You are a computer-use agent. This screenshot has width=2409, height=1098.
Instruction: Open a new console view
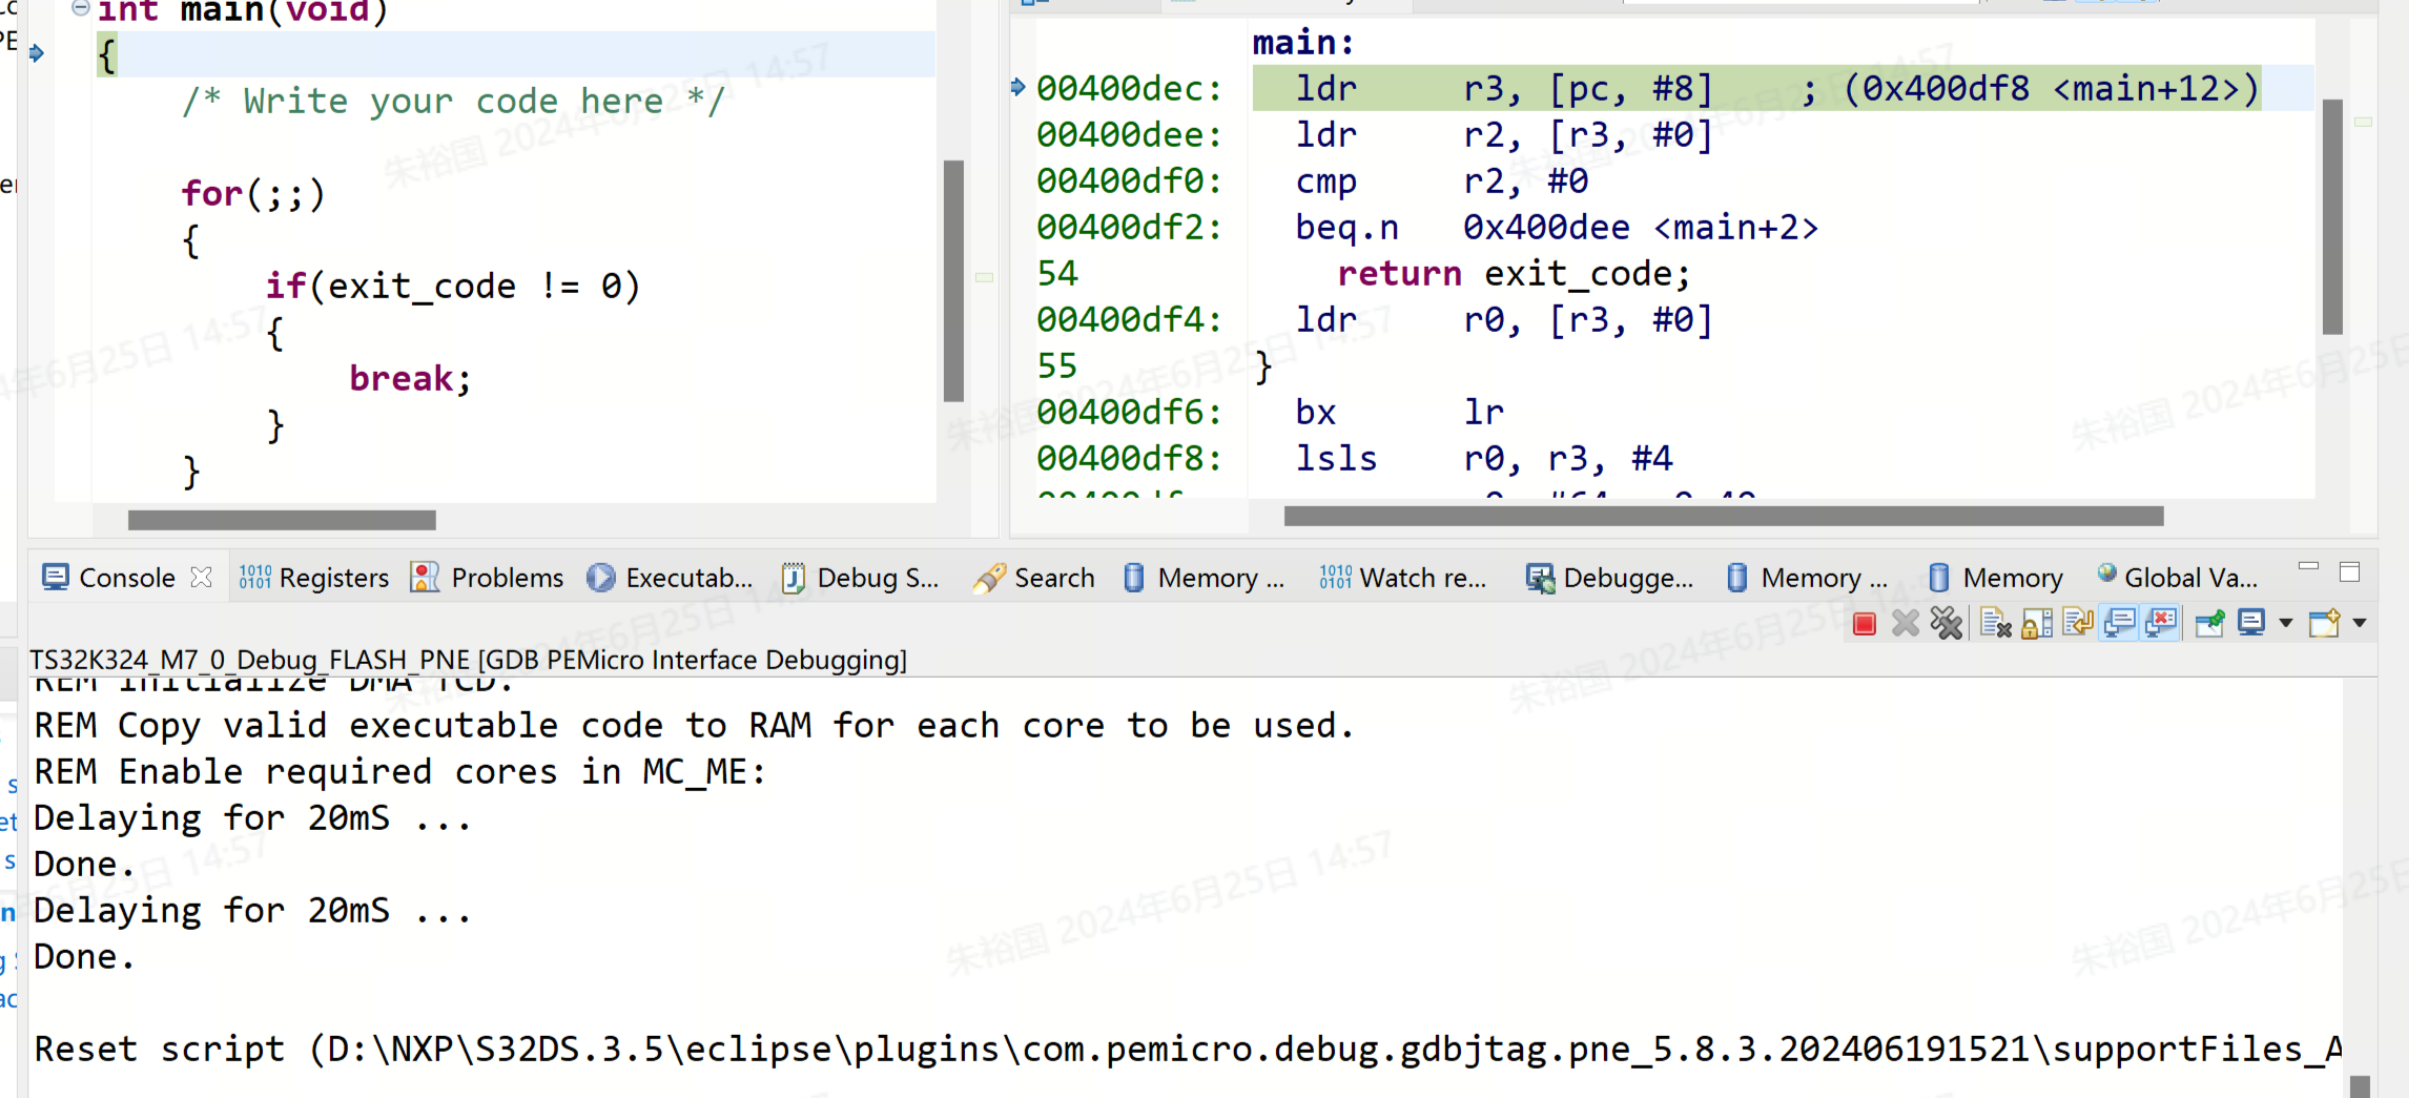point(2324,624)
